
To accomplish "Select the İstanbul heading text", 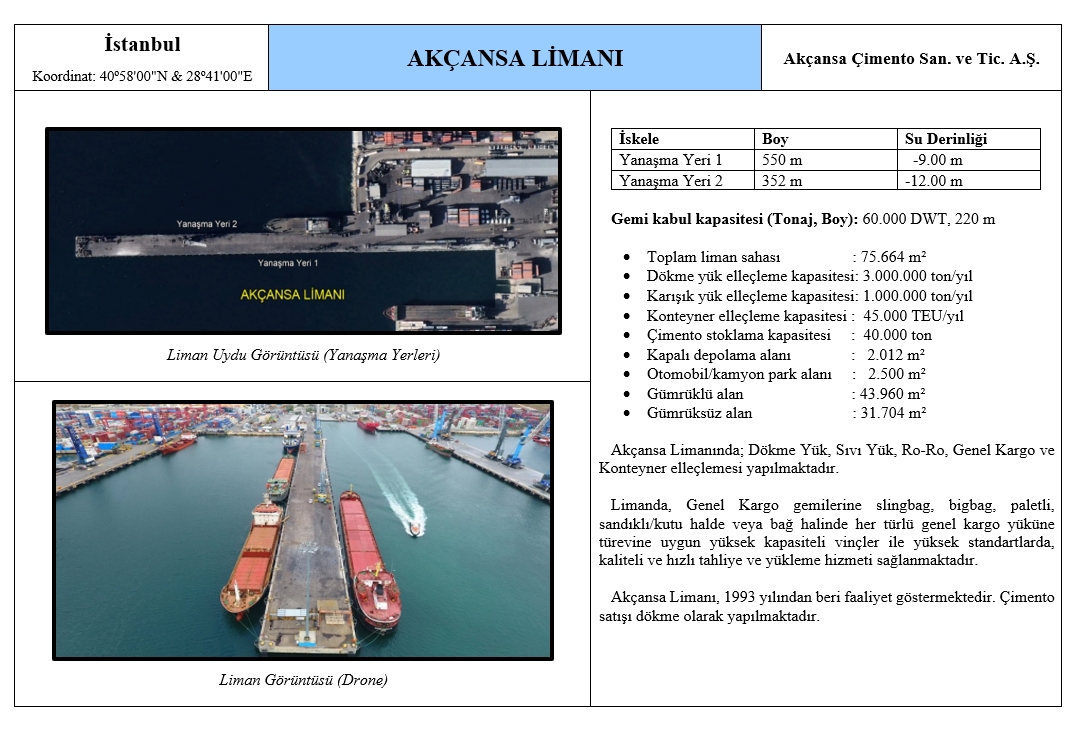I will pyautogui.click(x=142, y=44).
